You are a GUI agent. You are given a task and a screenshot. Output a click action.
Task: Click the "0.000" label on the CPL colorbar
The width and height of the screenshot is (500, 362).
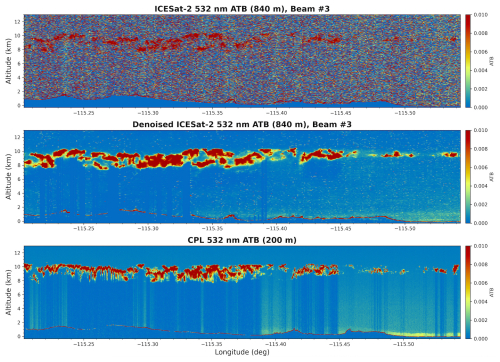(x=481, y=339)
